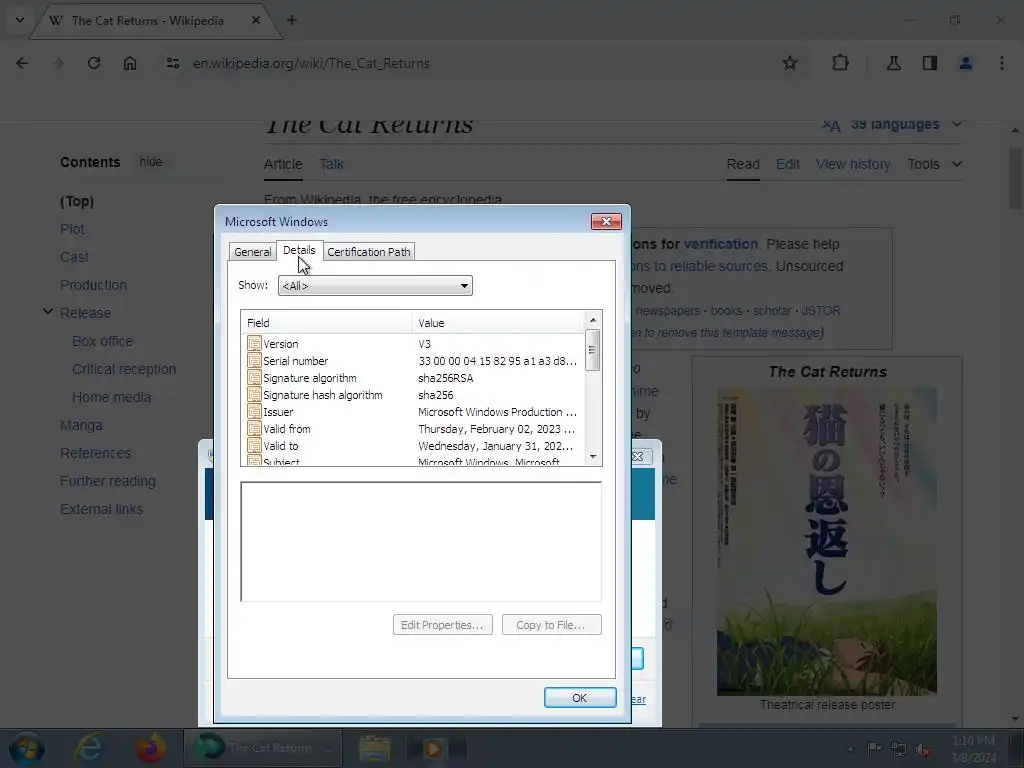Open Chrome profile avatar
This screenshot has width=1024, height=768.
coord(966,63)
